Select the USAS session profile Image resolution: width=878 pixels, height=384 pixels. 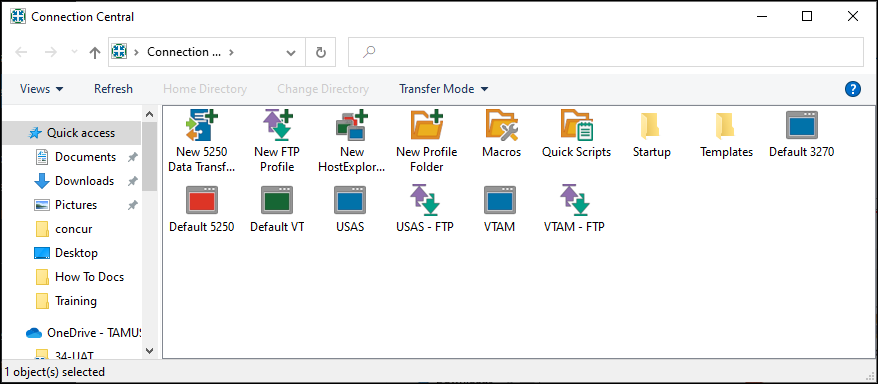[x=351, y=200]
